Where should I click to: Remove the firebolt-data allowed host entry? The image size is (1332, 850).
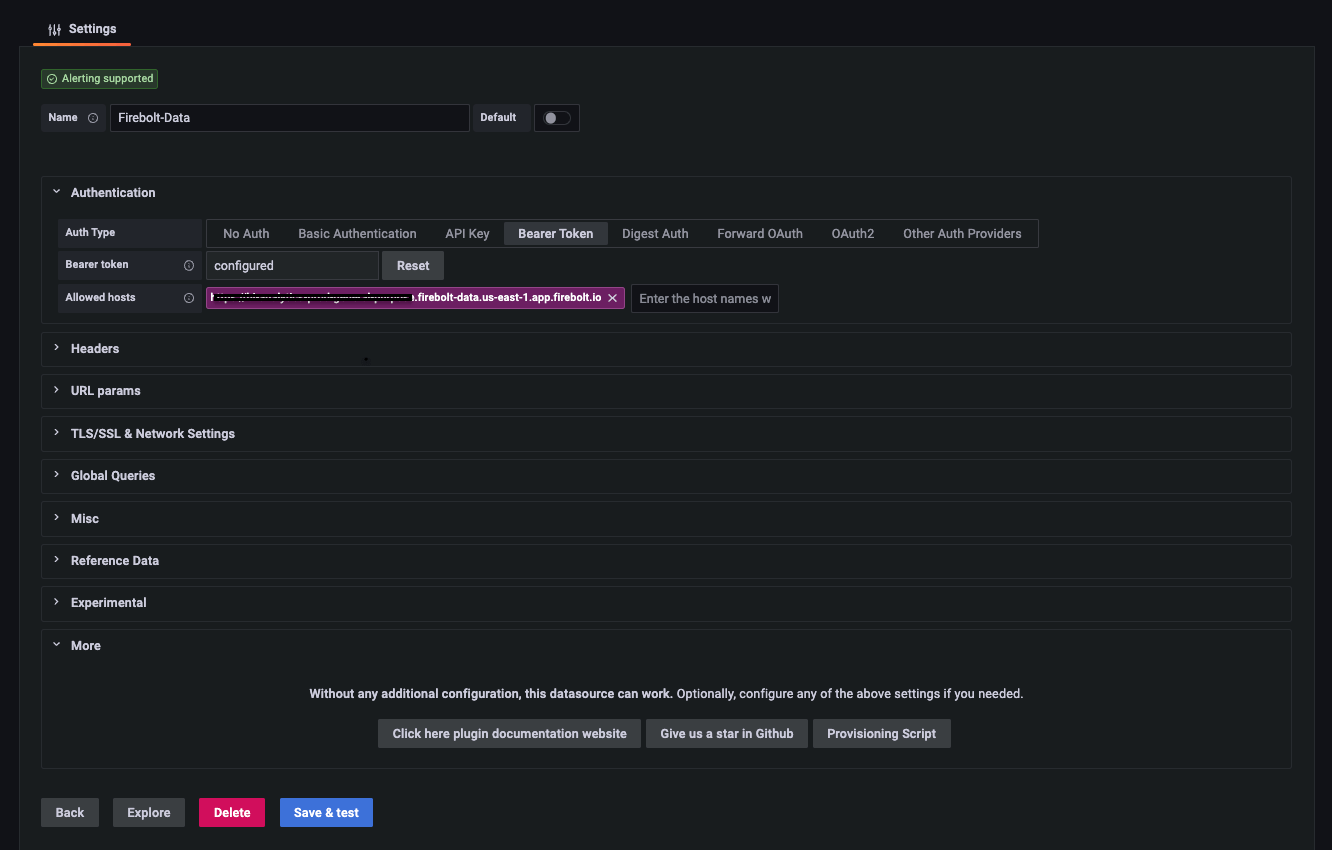point(613,297)
